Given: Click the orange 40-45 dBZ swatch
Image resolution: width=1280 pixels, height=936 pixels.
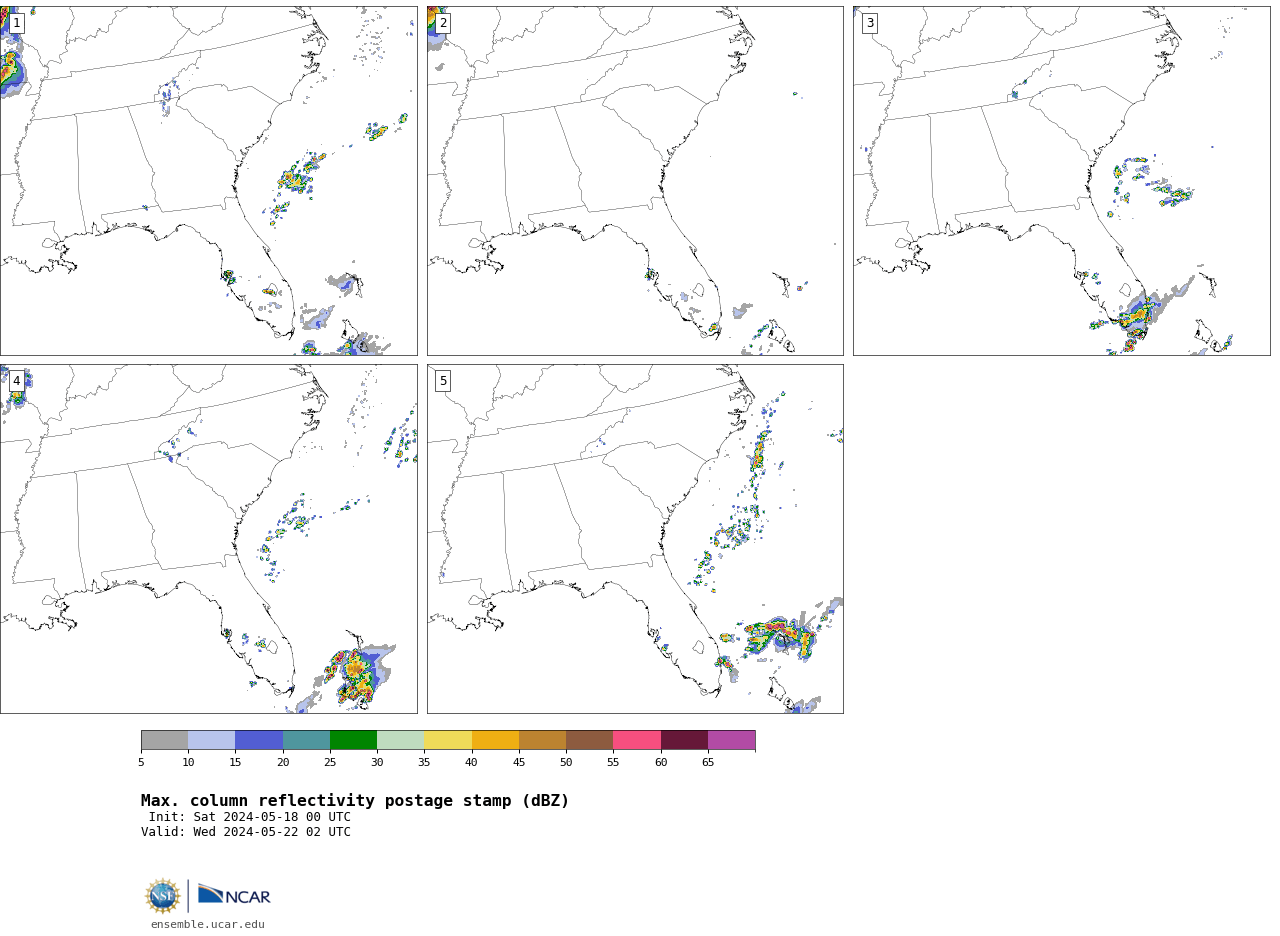Looking at the screenshot, I should click(x=495, y=740).
